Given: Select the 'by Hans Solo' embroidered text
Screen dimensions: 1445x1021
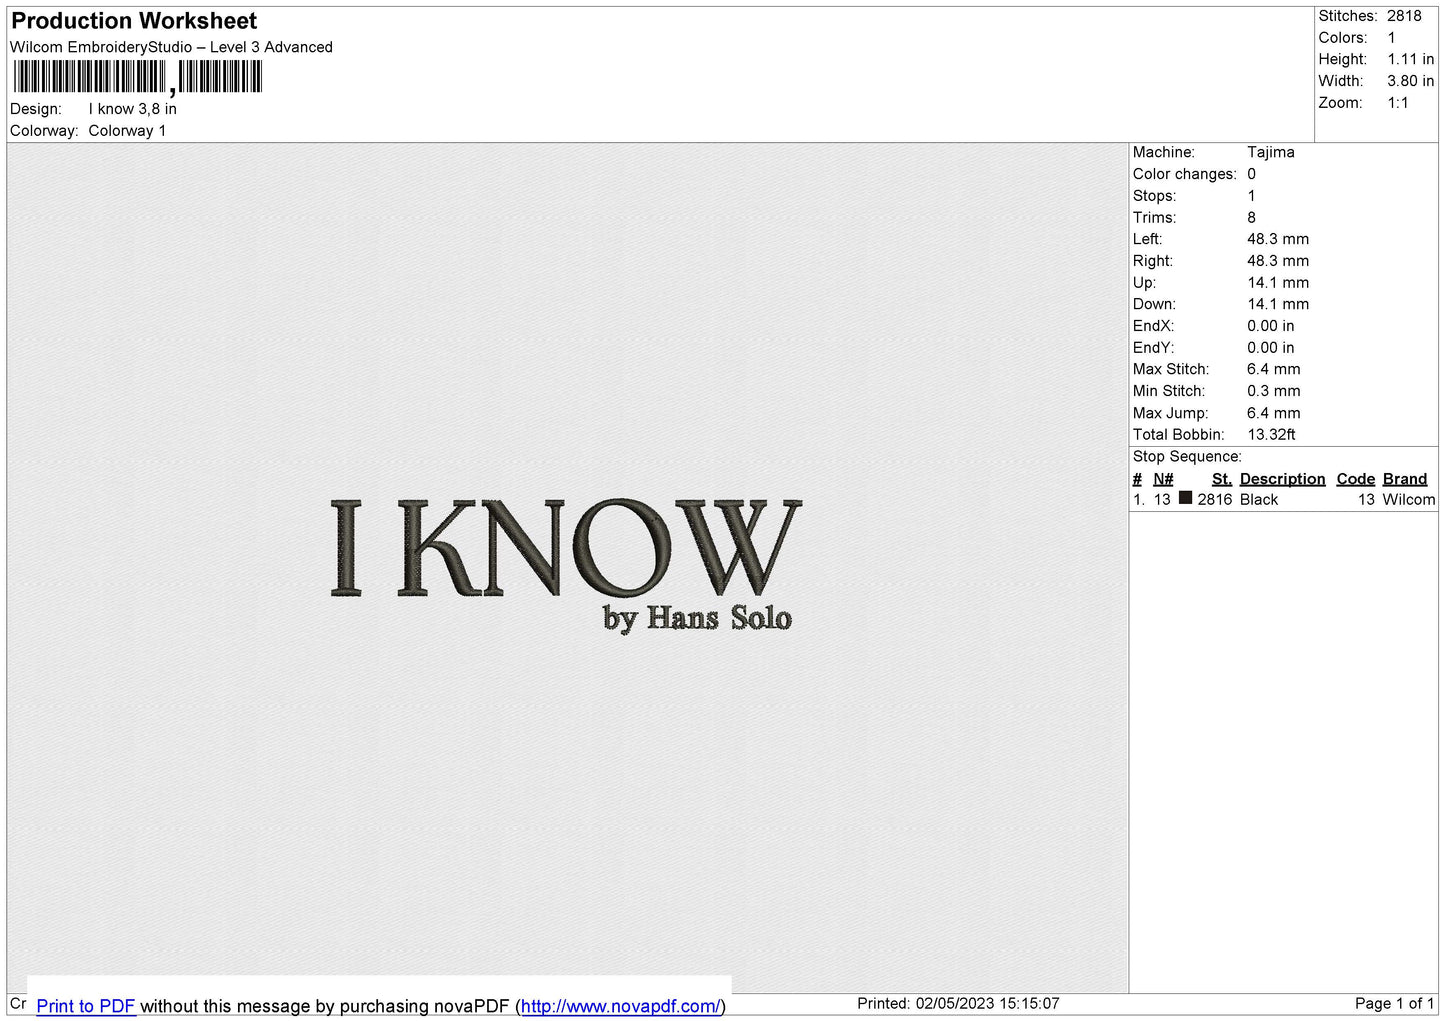Looking at the screenshot, I should [x=697, y=618].
